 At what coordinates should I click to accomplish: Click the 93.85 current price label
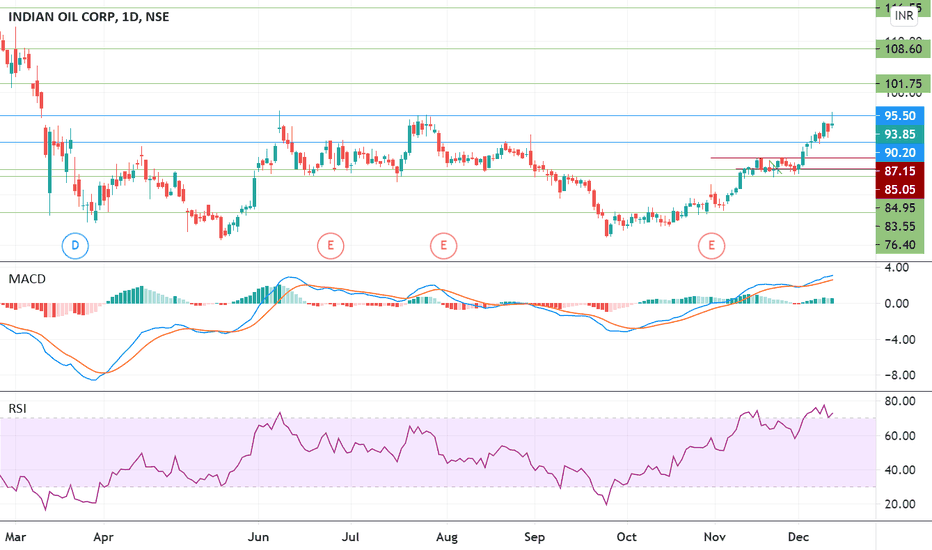[x=900, y=134]
